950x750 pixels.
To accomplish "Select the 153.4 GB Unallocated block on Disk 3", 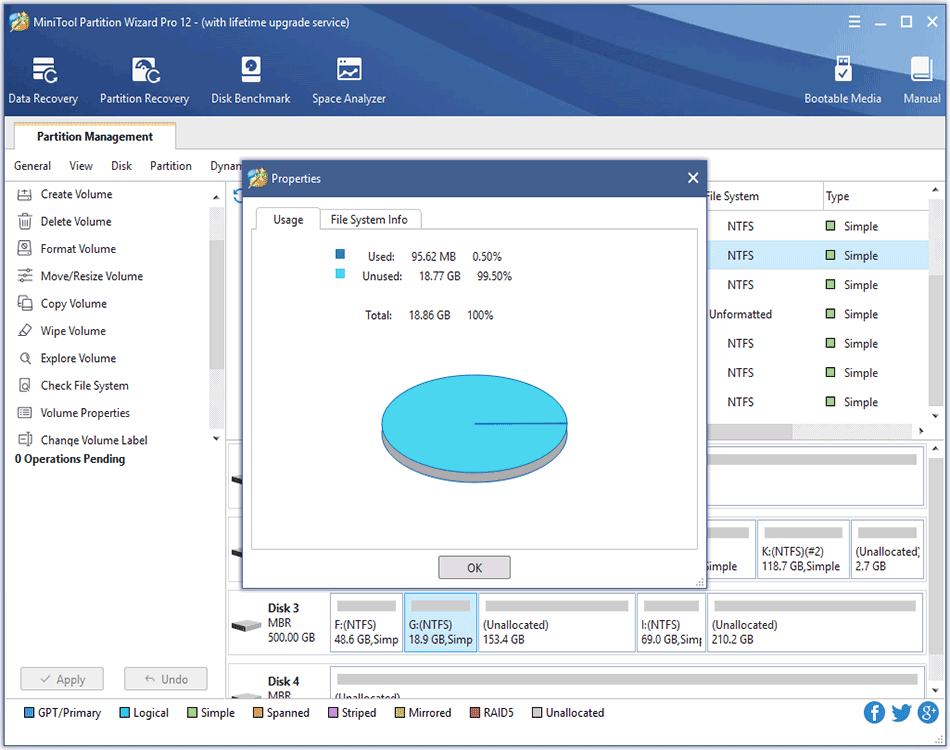I will coord(557,623).
